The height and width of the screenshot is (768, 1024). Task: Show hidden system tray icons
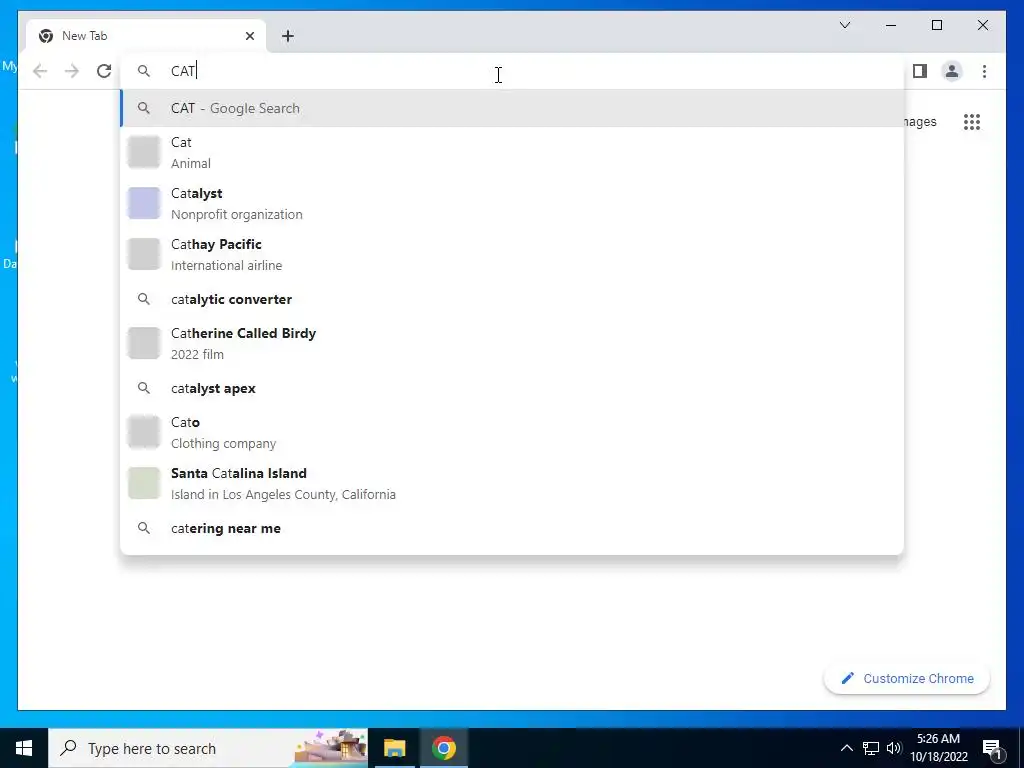tap(846, 748)
